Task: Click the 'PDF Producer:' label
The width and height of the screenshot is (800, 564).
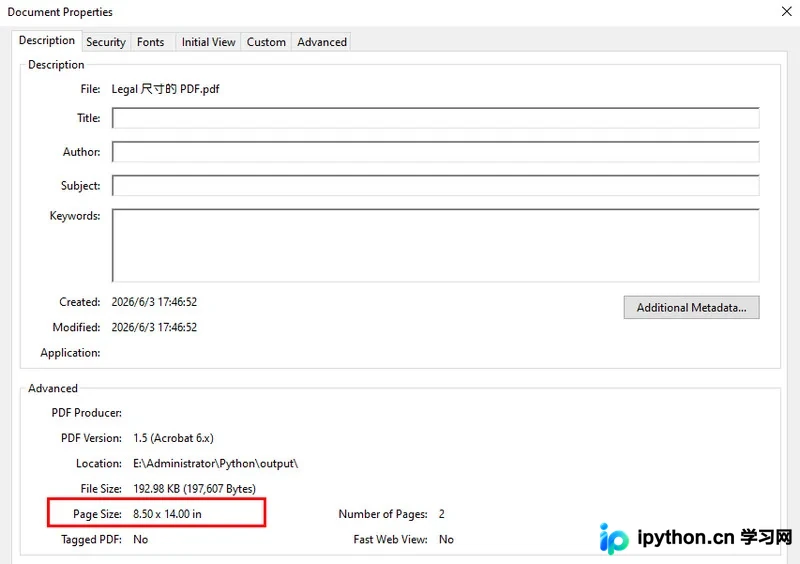Action: (x=86, y=412)
